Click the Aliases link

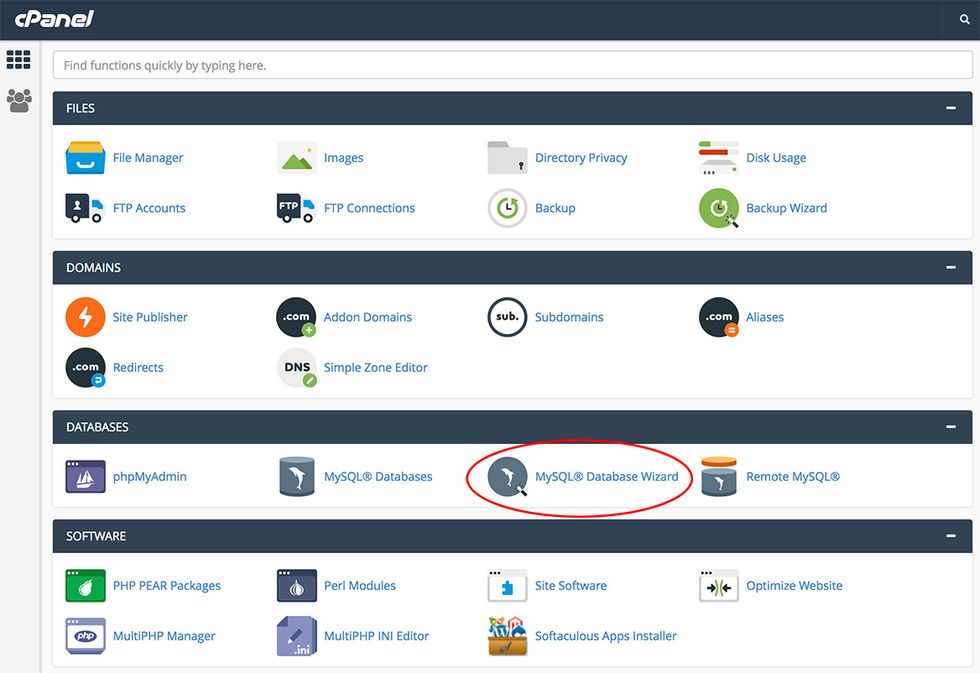click(x=765, y=317)
